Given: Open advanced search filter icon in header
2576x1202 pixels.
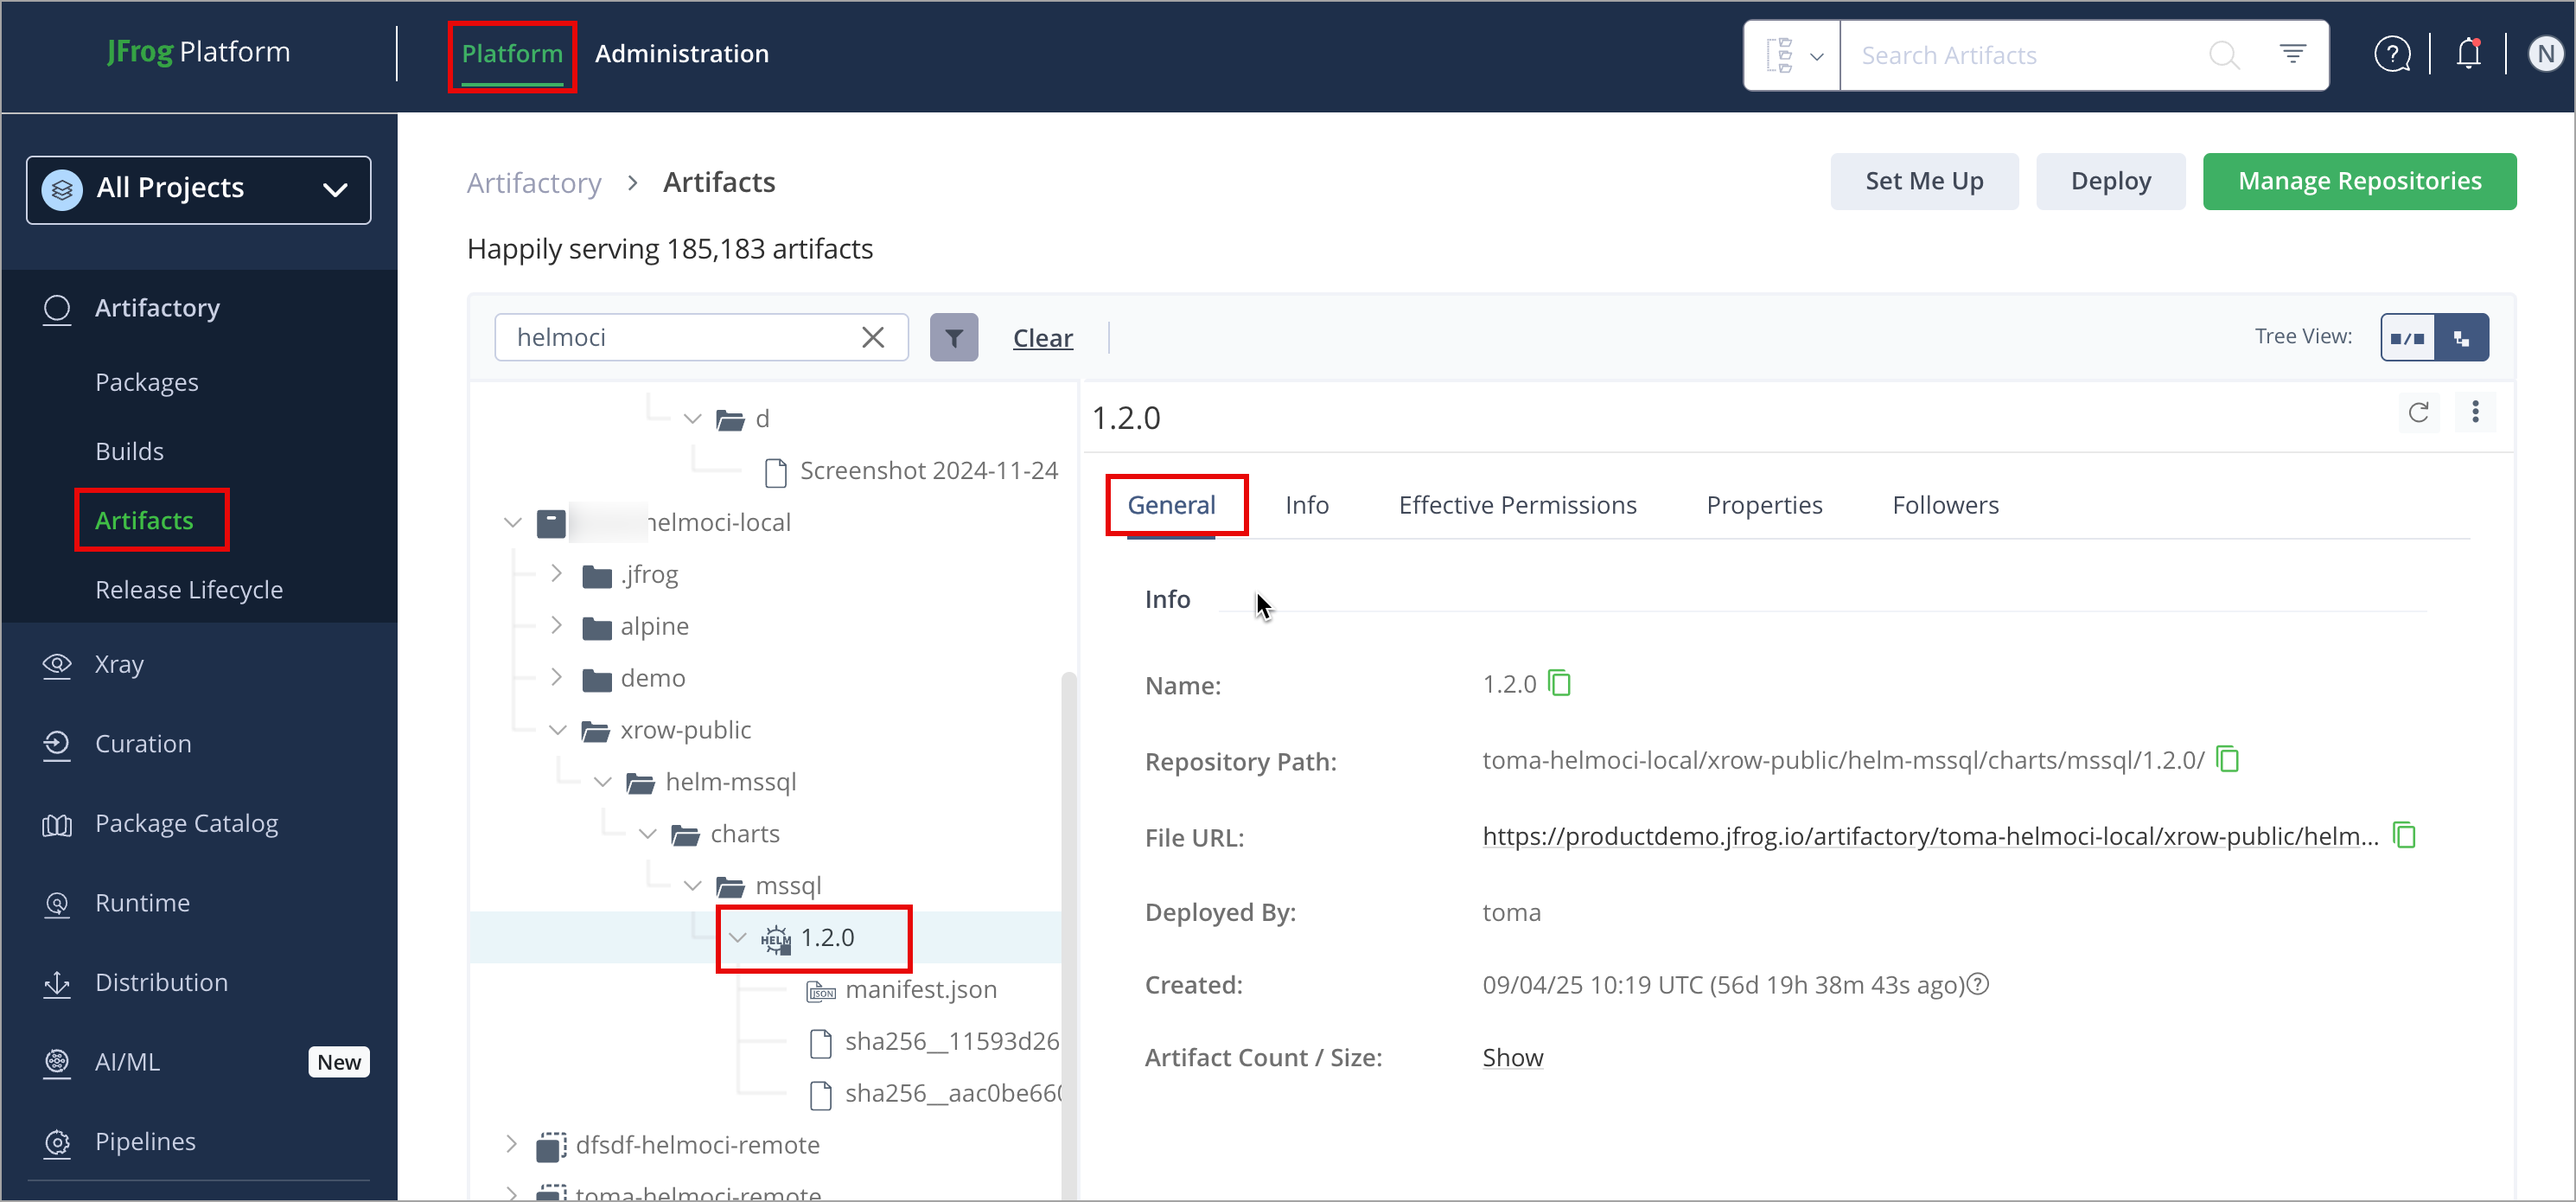Looking at the screenshot, I should (x=2292, y=54).
